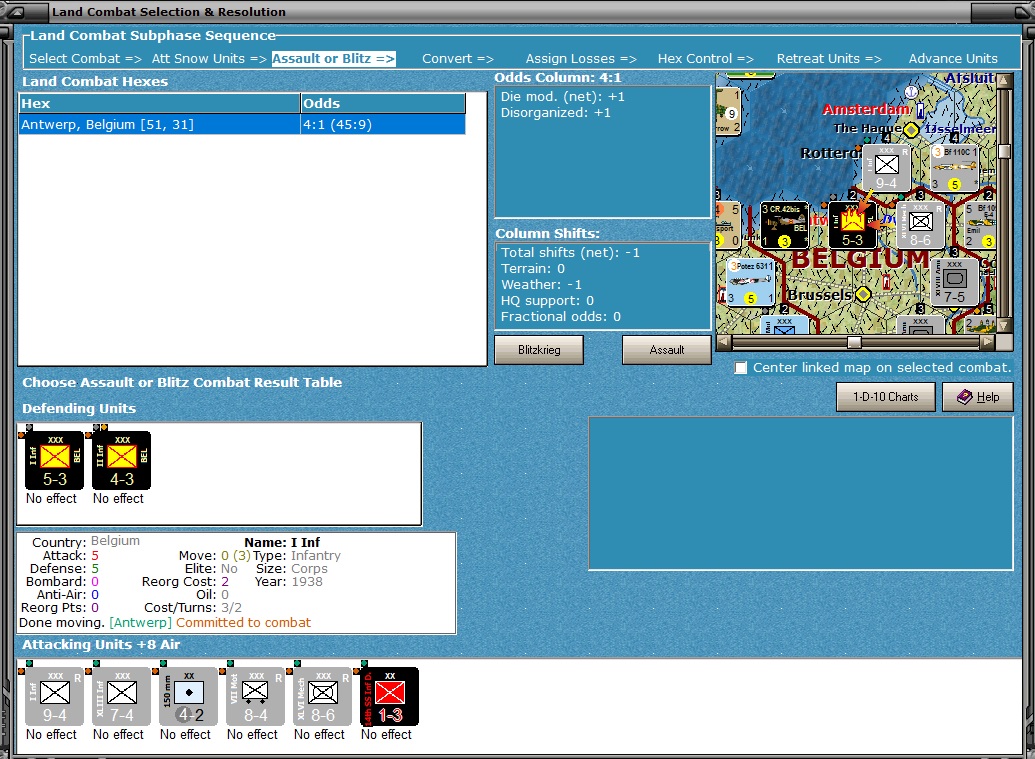
Task: Choose the Assault combat table
Action: click(x=667, y=350)
